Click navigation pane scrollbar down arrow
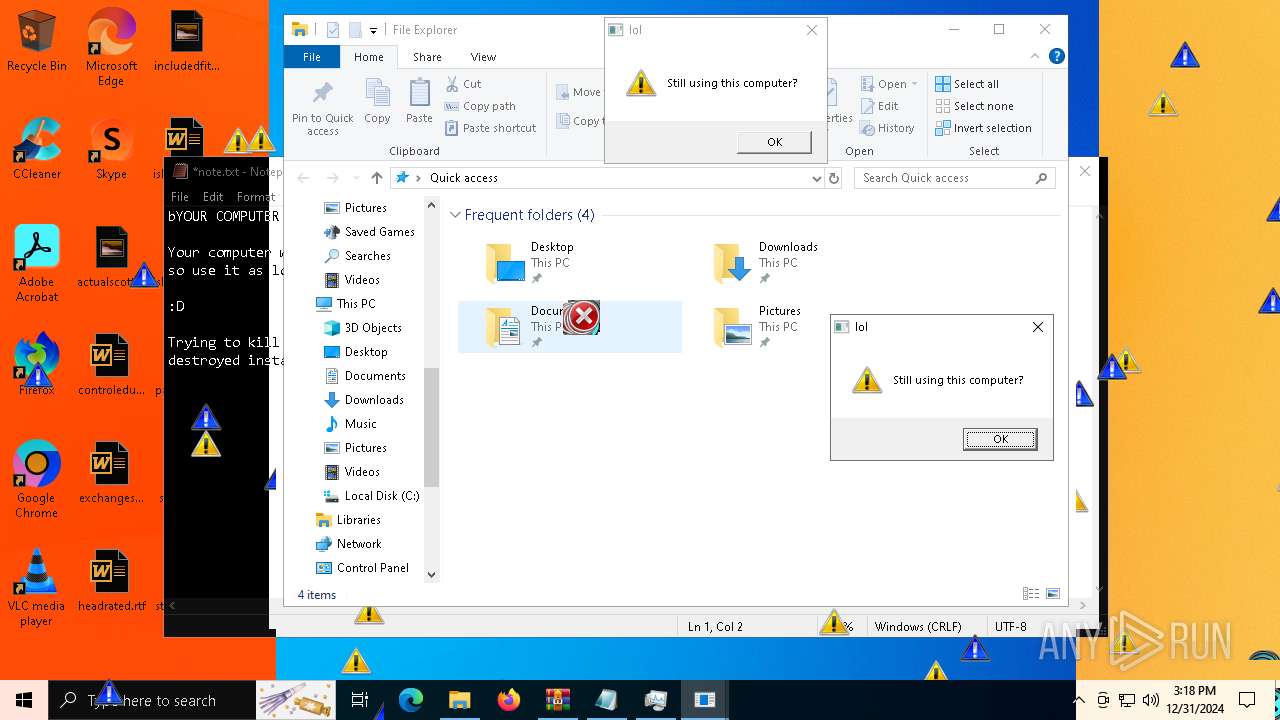Viewport: 1280px width, 720px height. click(x=432, y=575)
